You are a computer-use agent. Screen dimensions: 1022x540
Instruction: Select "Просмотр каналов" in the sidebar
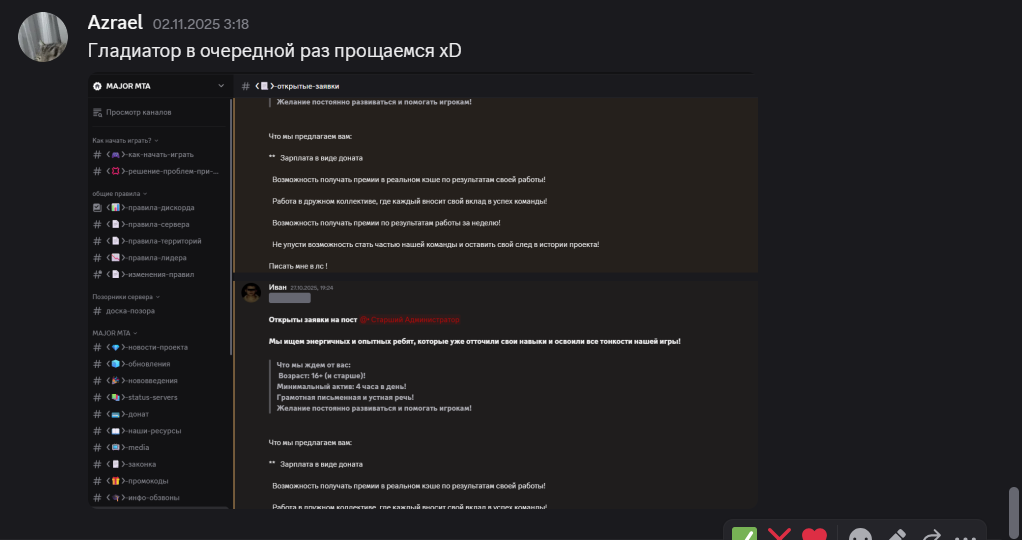click(x=138, y=112)
